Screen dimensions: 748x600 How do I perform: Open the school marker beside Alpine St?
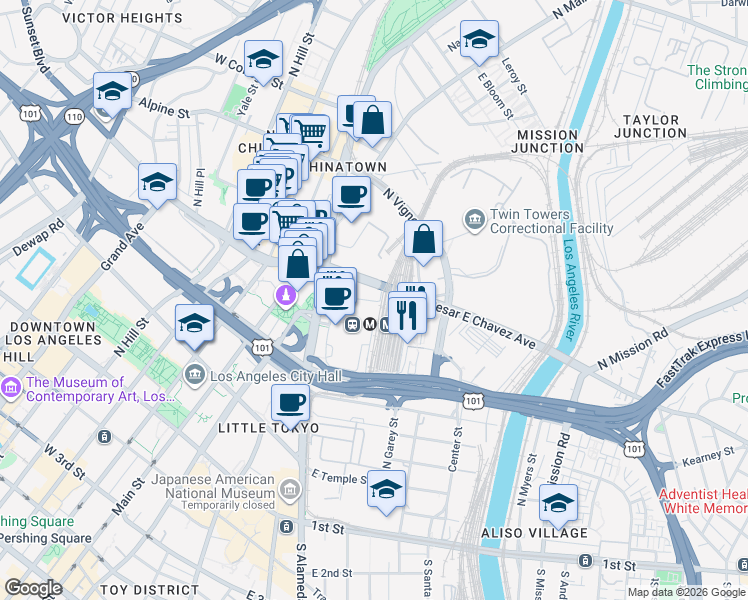[112, 92]
